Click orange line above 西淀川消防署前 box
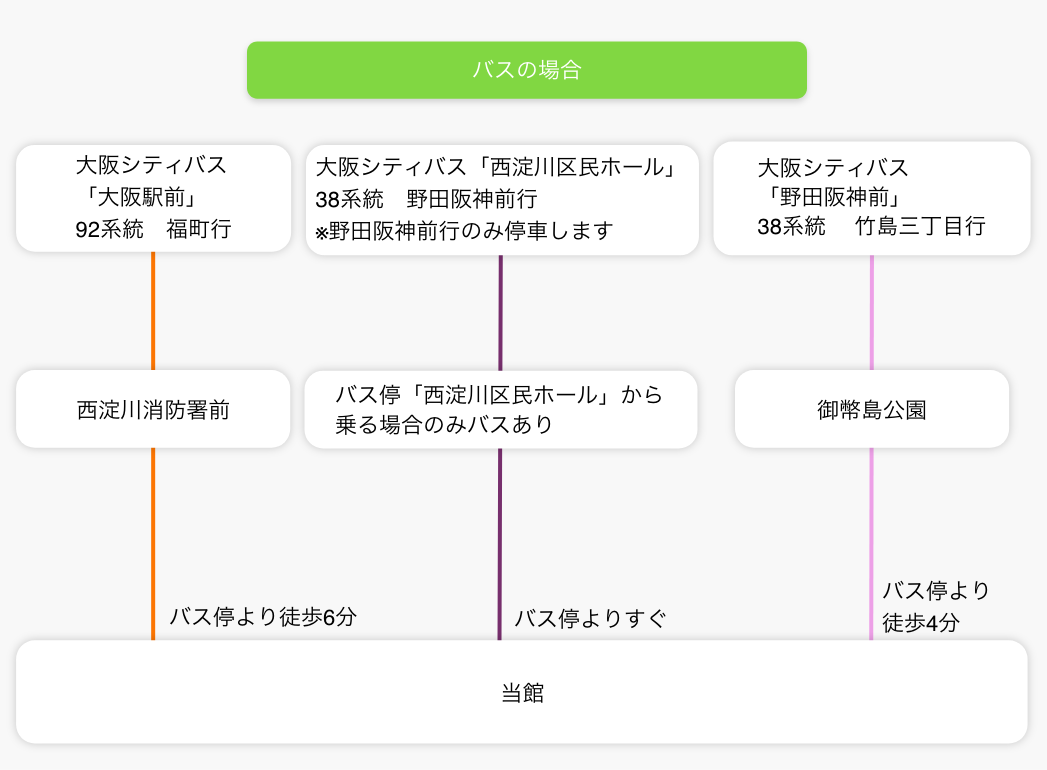 click(x=153, y=310)
